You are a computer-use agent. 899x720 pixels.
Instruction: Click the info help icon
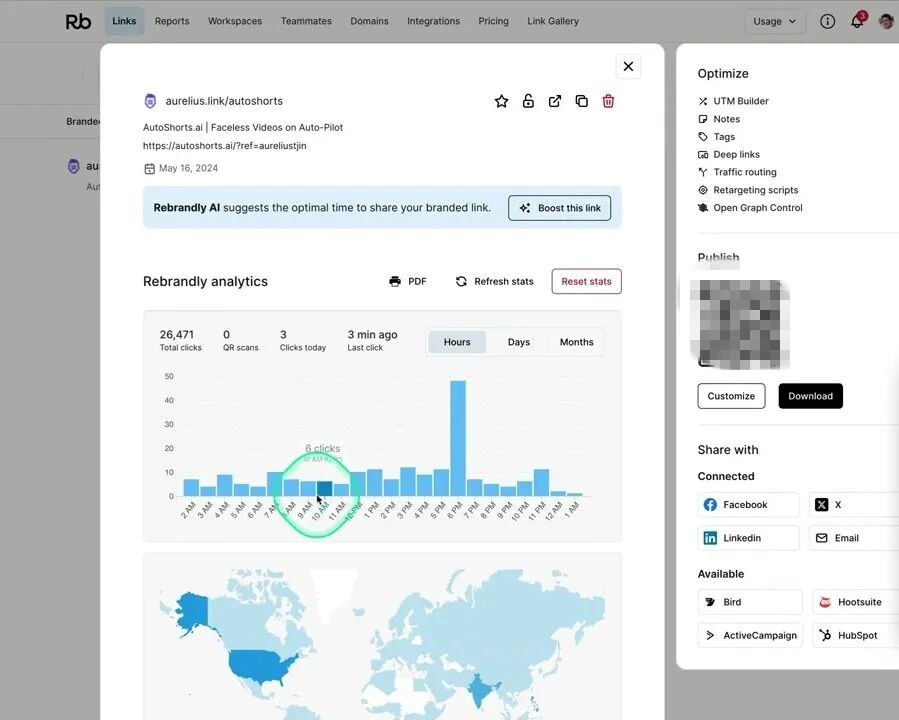pos(827,21)
